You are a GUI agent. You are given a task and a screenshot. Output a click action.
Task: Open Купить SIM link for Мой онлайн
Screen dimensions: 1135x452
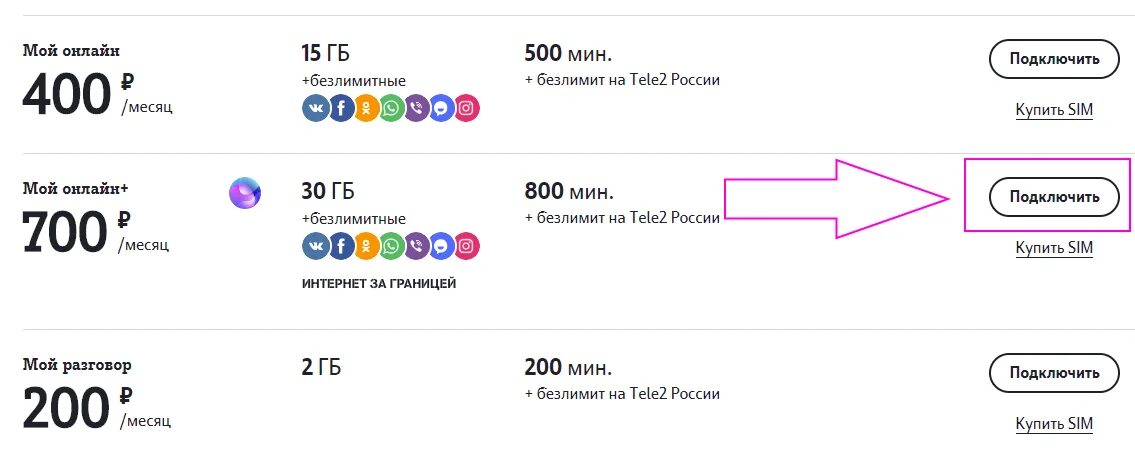1054,110
